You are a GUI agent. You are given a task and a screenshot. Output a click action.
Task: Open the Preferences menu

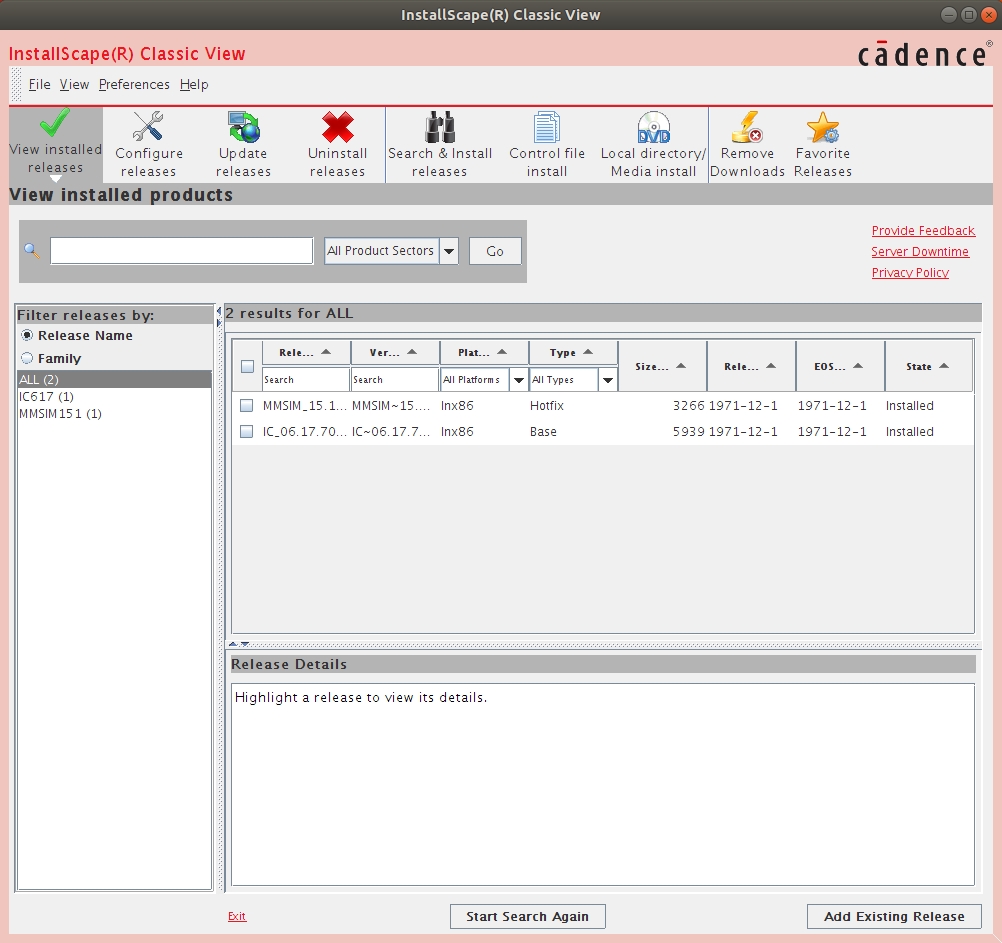[x=134, y=84]
